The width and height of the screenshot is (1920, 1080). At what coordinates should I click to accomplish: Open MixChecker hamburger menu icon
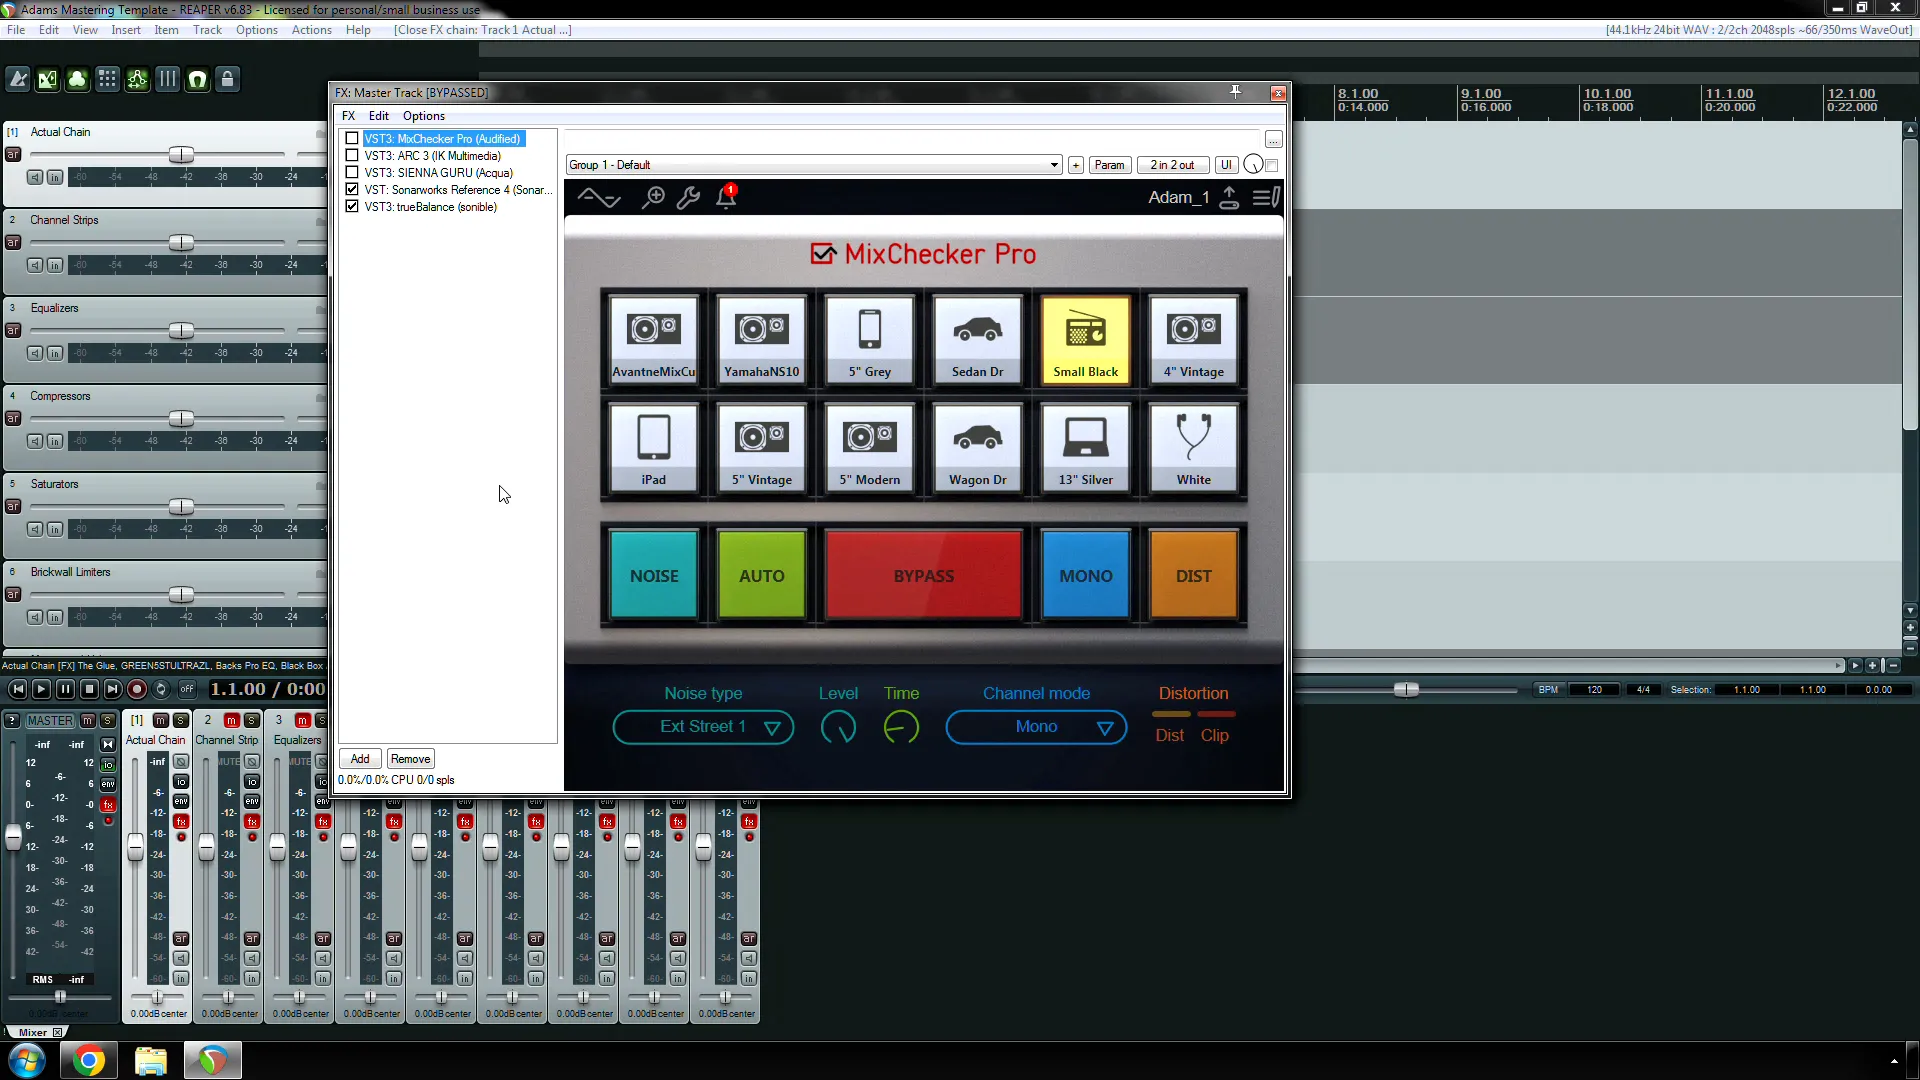(1266, 197)
